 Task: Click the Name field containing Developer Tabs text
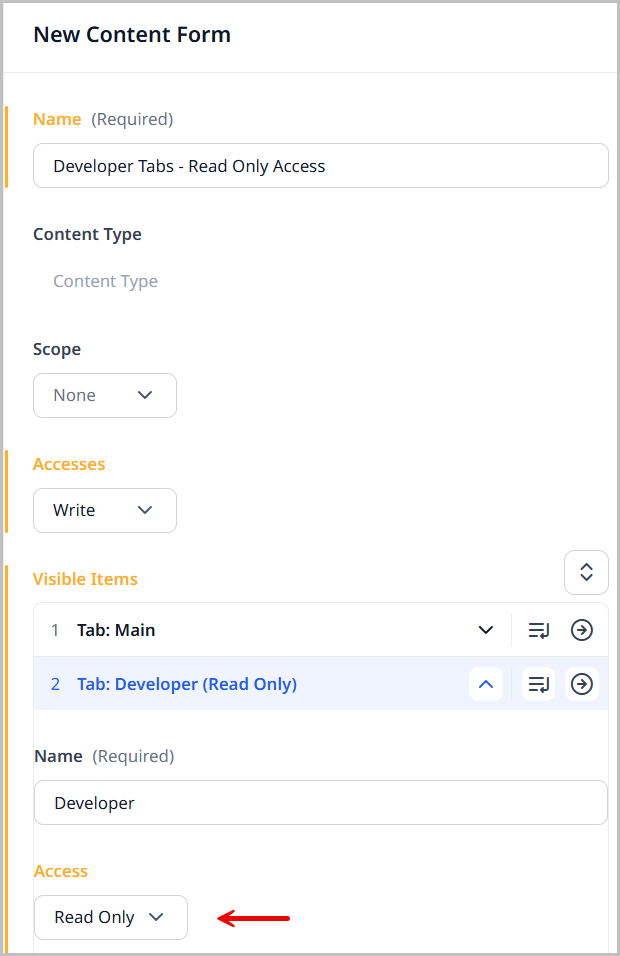(x=320, y=165)
